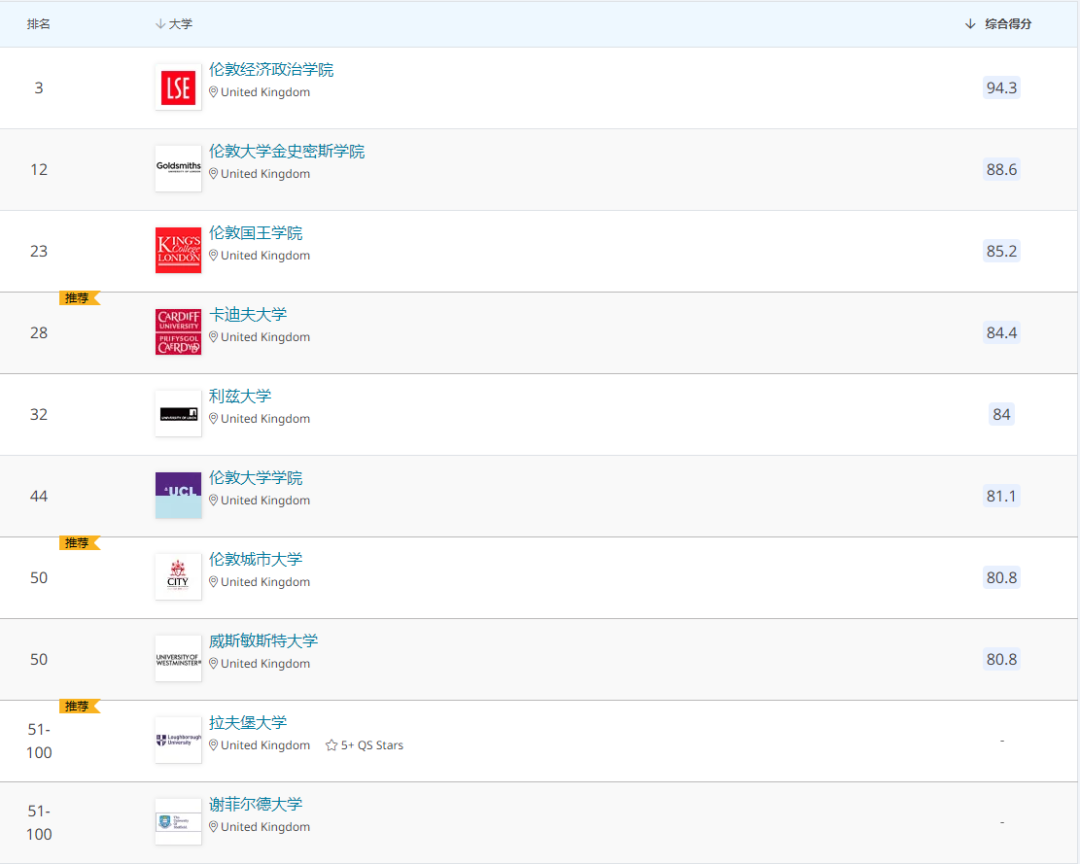
Task: Open the City University logo
Action: point(178,577)
